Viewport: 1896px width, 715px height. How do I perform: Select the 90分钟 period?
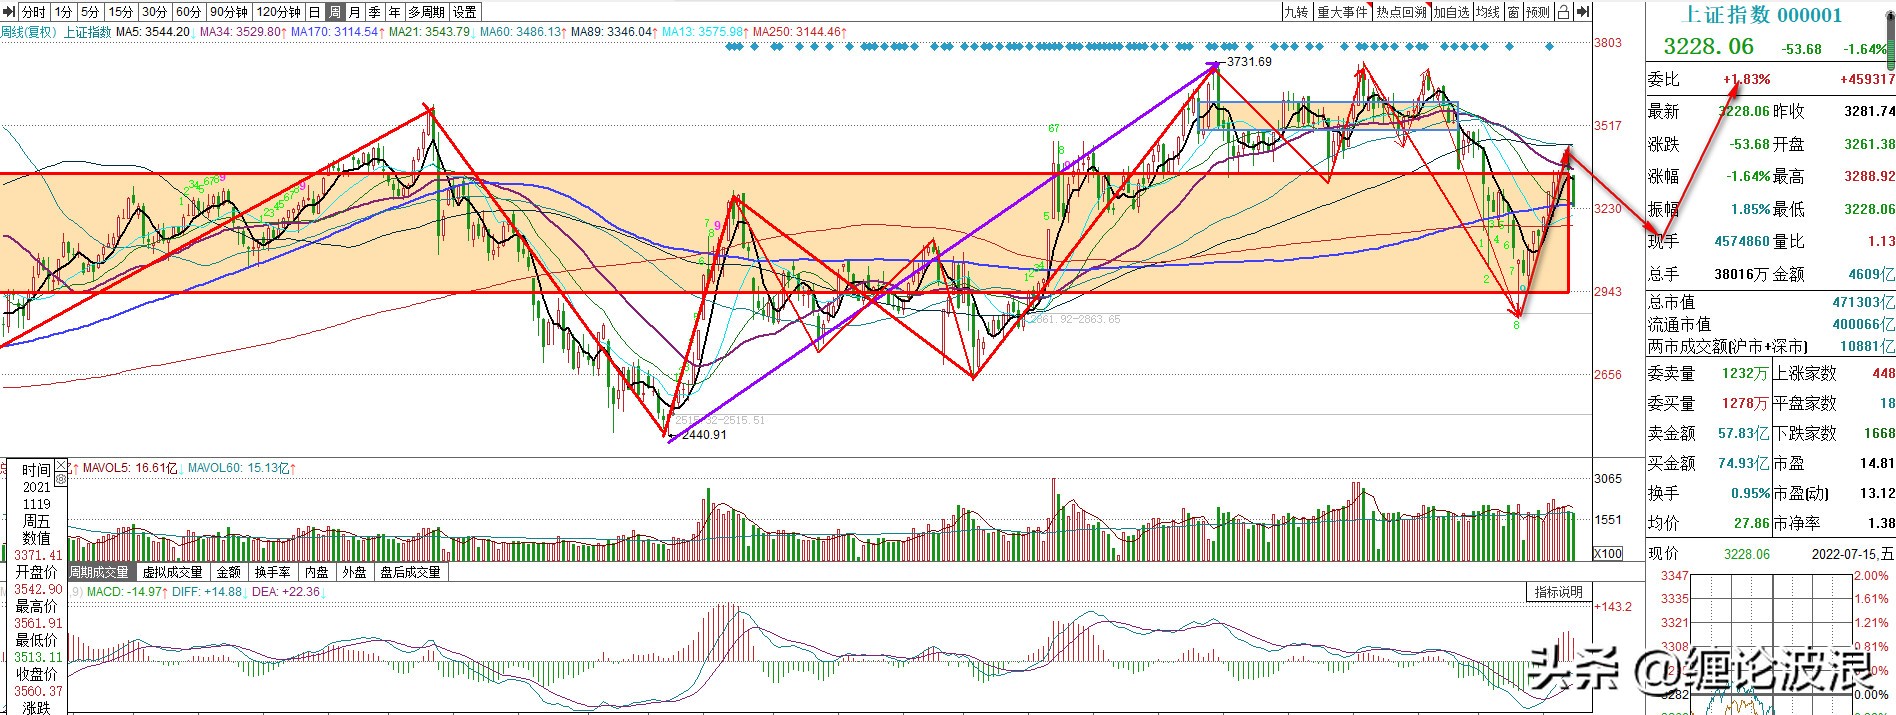pyautogui.click(x=229, y=12)
